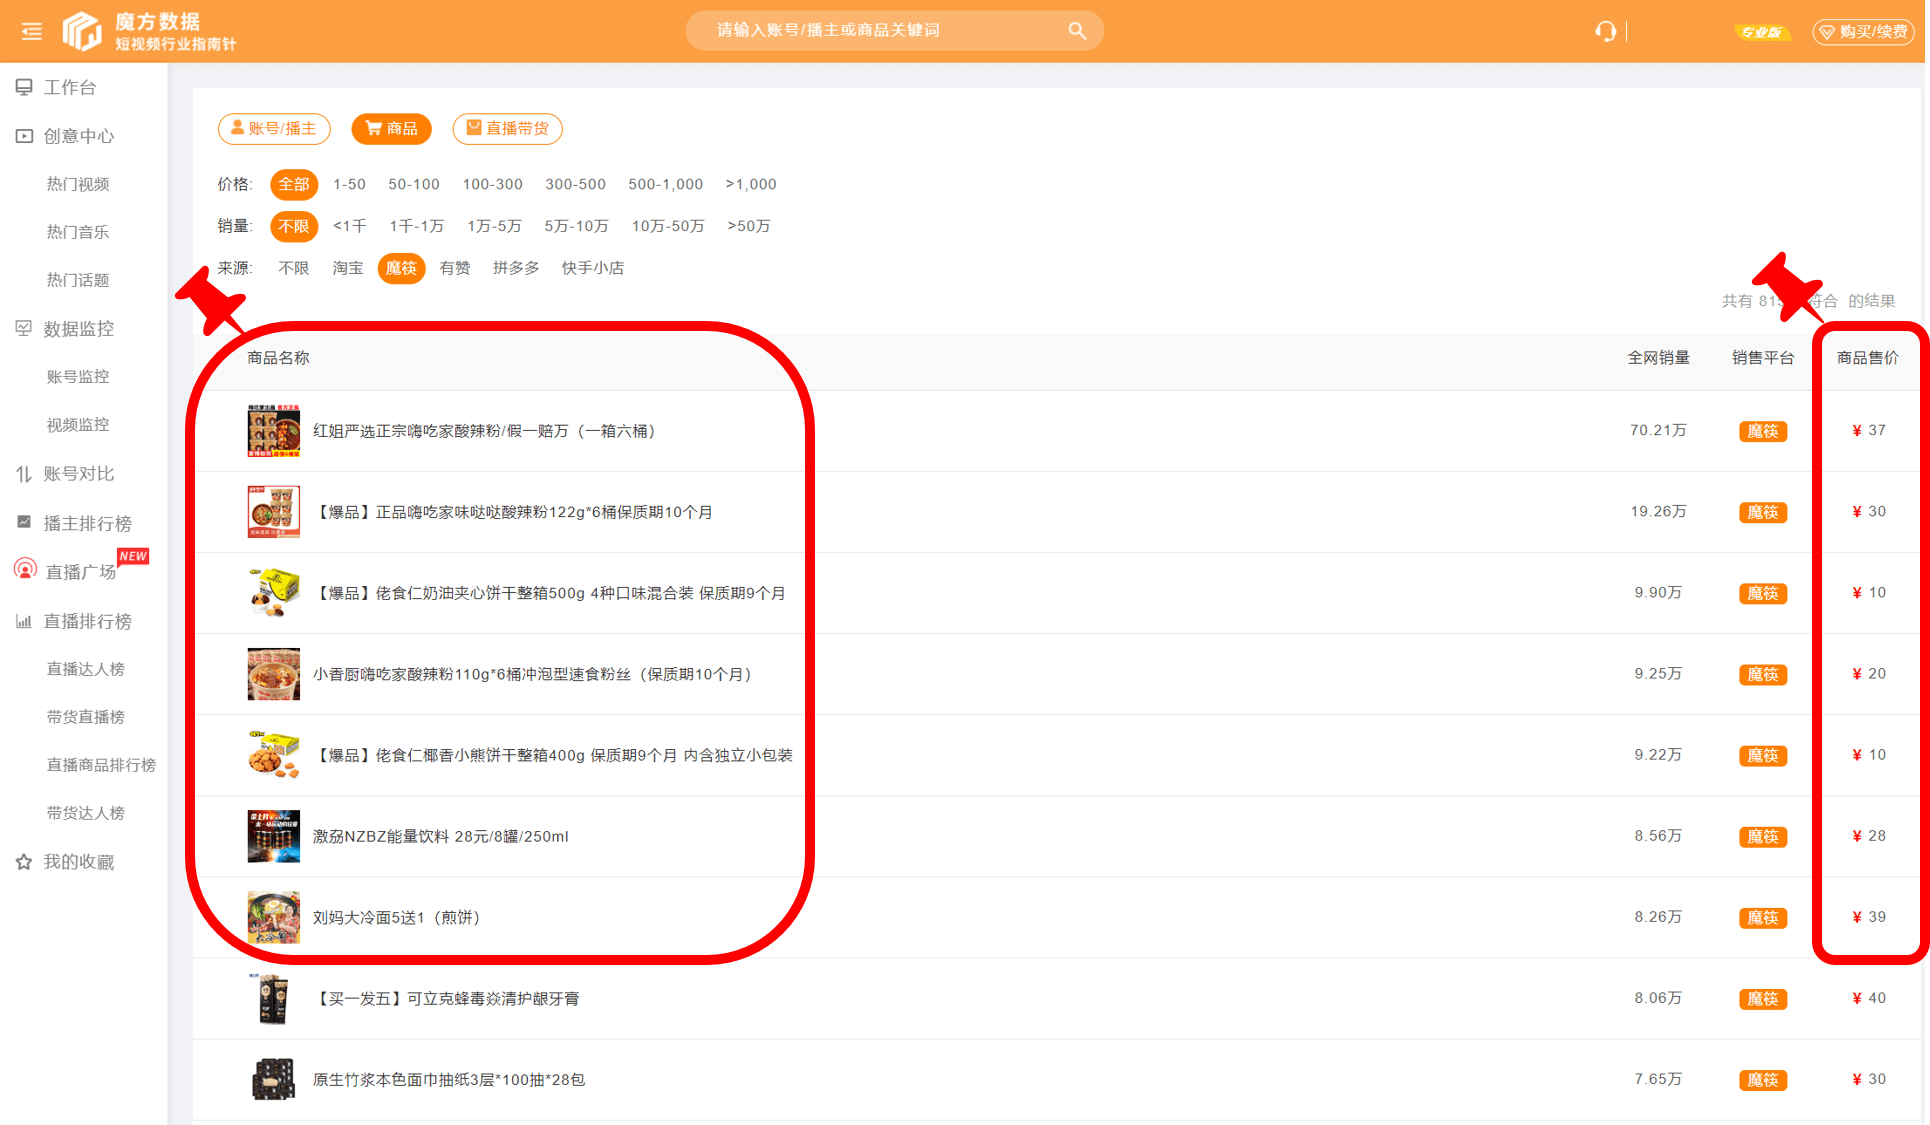Viewport: 1930px width, 1125px height.
Task: Open product 原生竹浆本色面巾抽纸 link
Action: point(449,1080)
